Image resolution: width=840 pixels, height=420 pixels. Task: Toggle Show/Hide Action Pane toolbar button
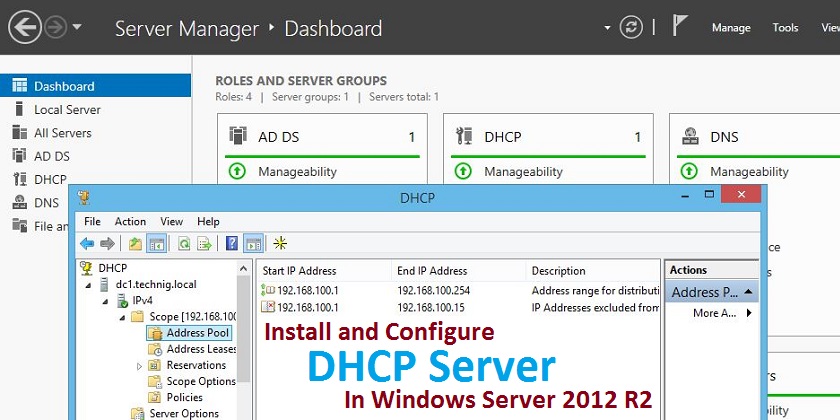(253, 243)
